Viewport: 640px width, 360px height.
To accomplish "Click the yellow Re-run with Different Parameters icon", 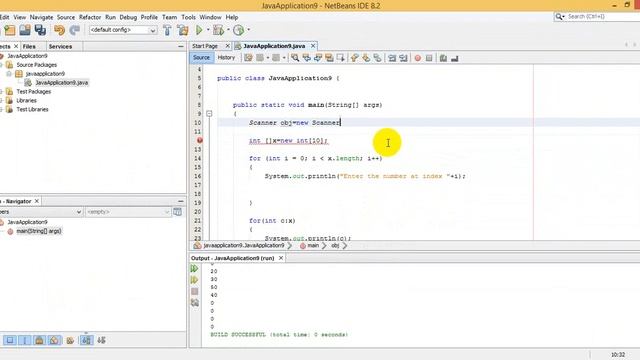I will tap(195, 280).
